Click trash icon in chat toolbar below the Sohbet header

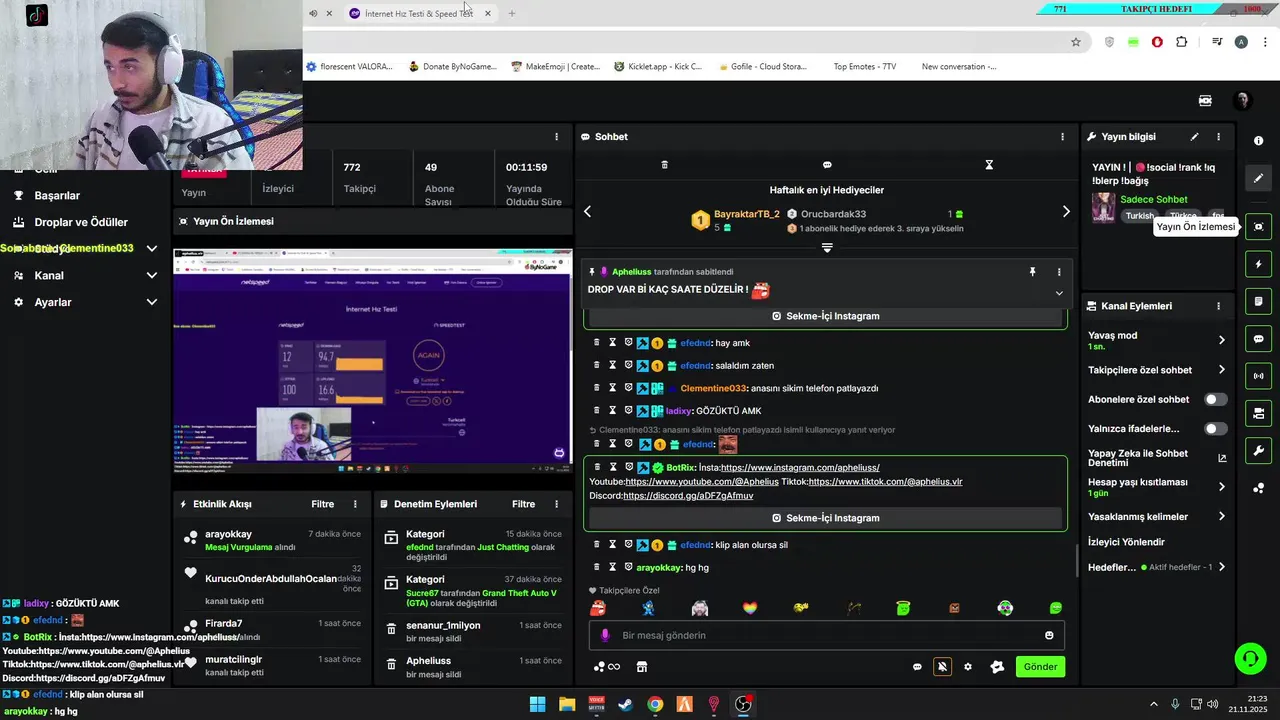pyautogui.click(x=664, y=164)
